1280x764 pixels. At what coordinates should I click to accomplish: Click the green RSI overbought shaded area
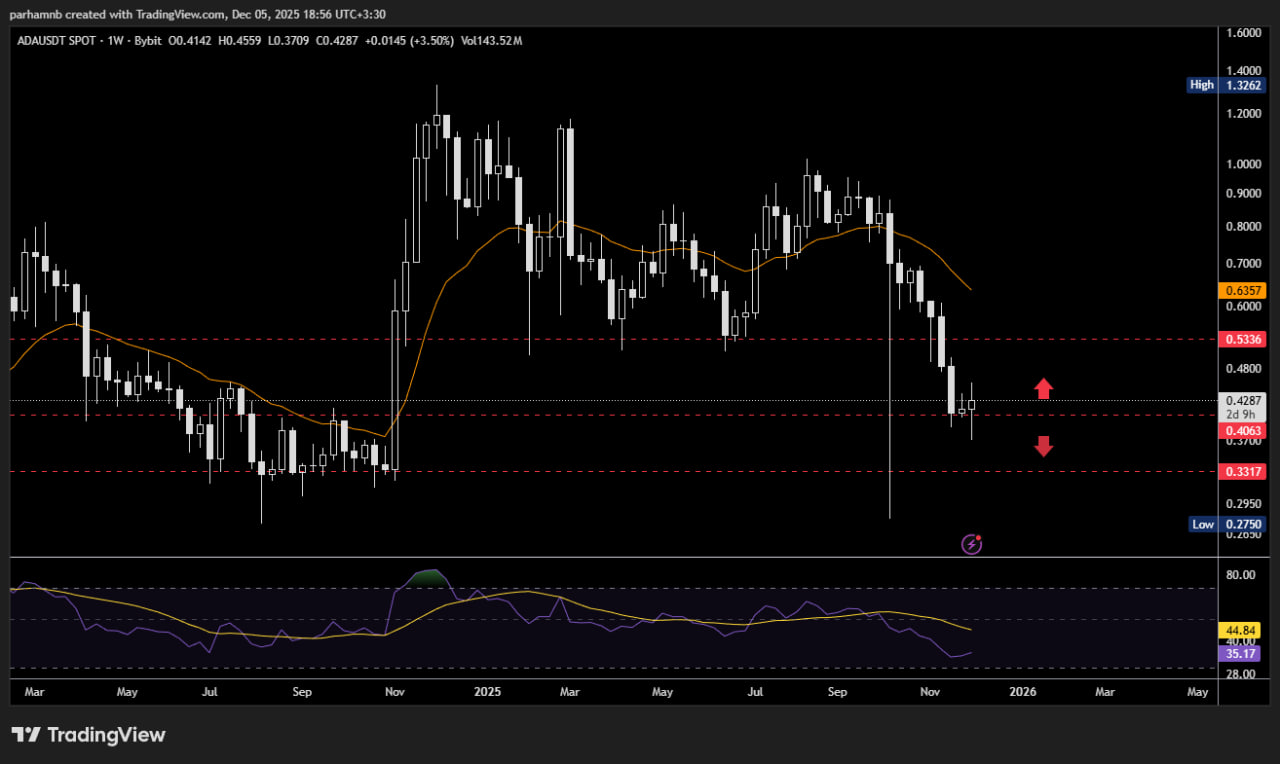click(x=427, y=577)
